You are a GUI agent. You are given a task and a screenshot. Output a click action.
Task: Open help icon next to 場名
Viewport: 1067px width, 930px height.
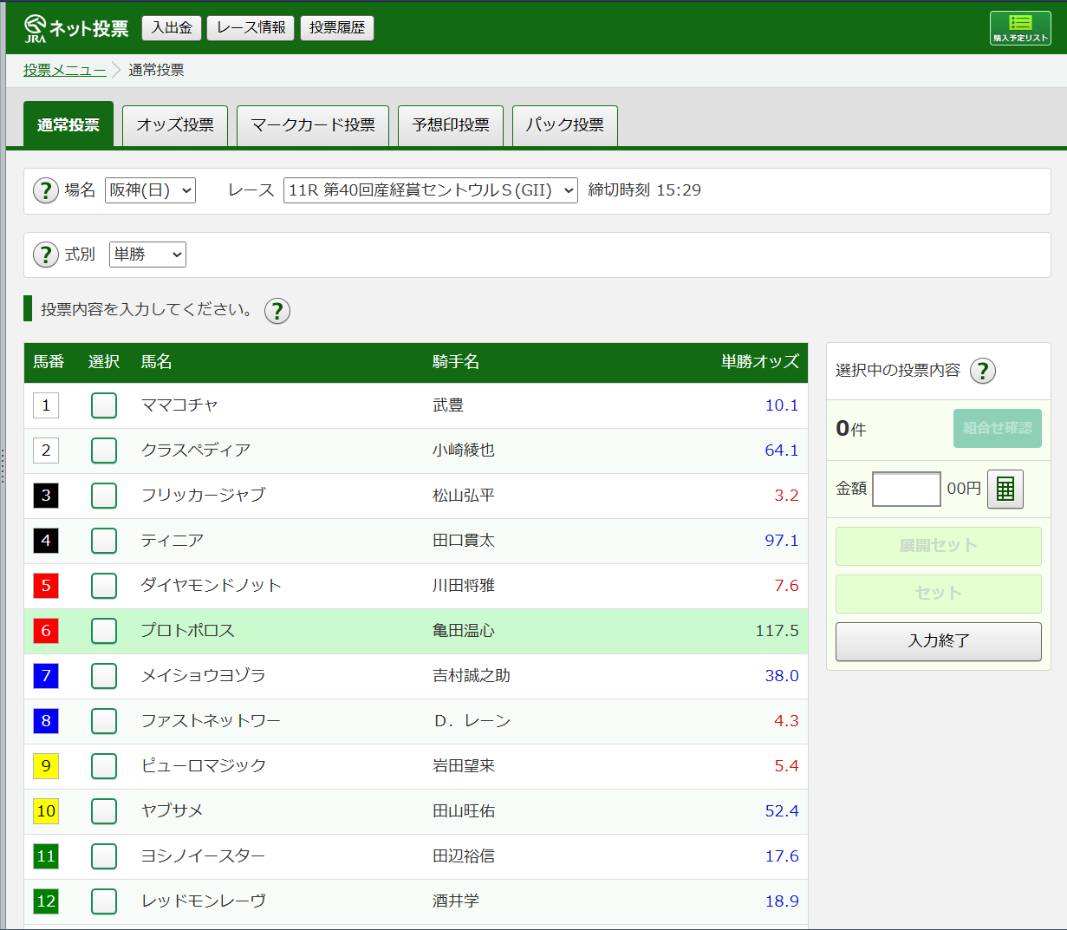tap(46, 190)
